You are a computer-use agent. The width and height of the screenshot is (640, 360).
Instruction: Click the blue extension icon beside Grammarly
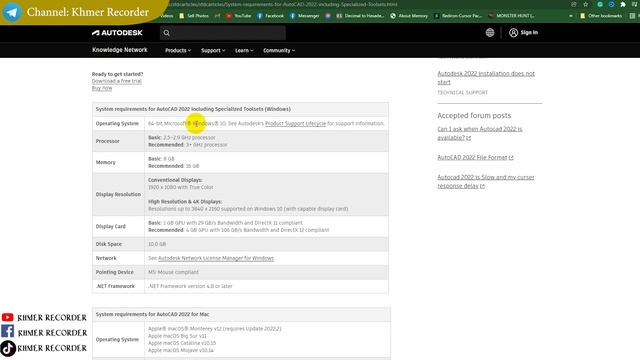pyautogui.click(x=611, y=4)
